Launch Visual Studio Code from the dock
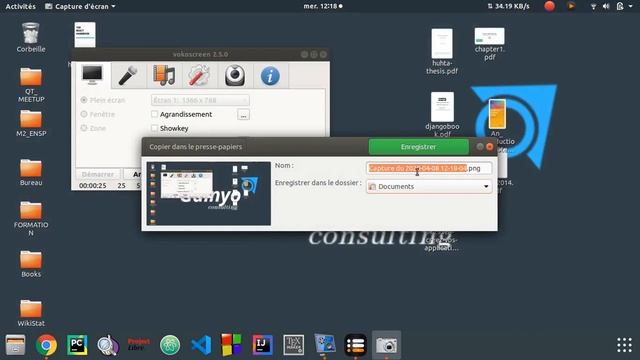This screenshot has width=640, height=360. pos(201,345)
